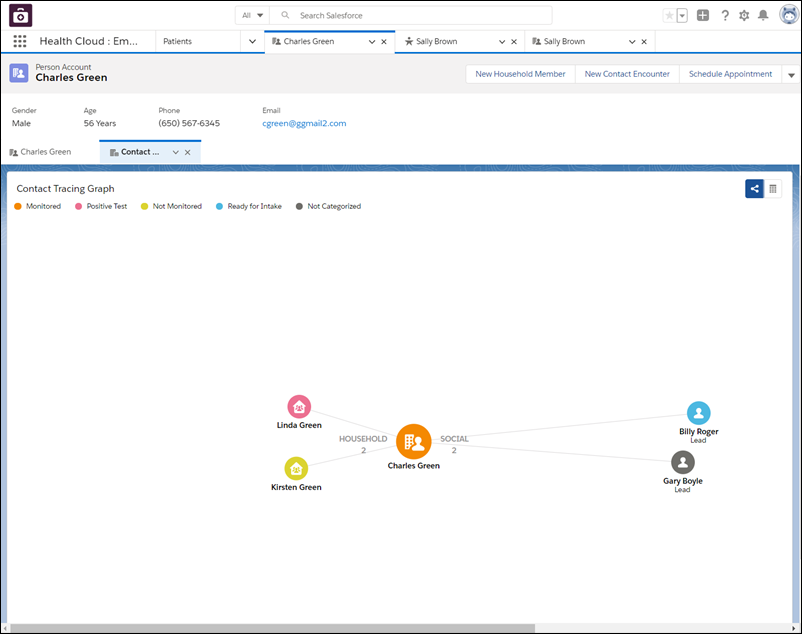Open the notifications bell
Screen dimensions: 802x634
763,15
